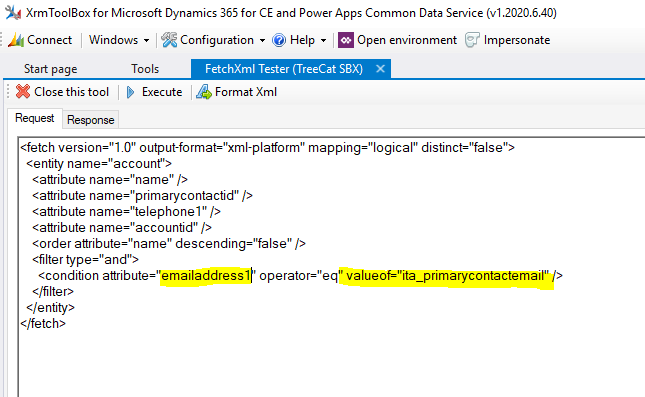Switch to the Tools tab
This screenshot has width=645, height=397.
click(145, 69)
